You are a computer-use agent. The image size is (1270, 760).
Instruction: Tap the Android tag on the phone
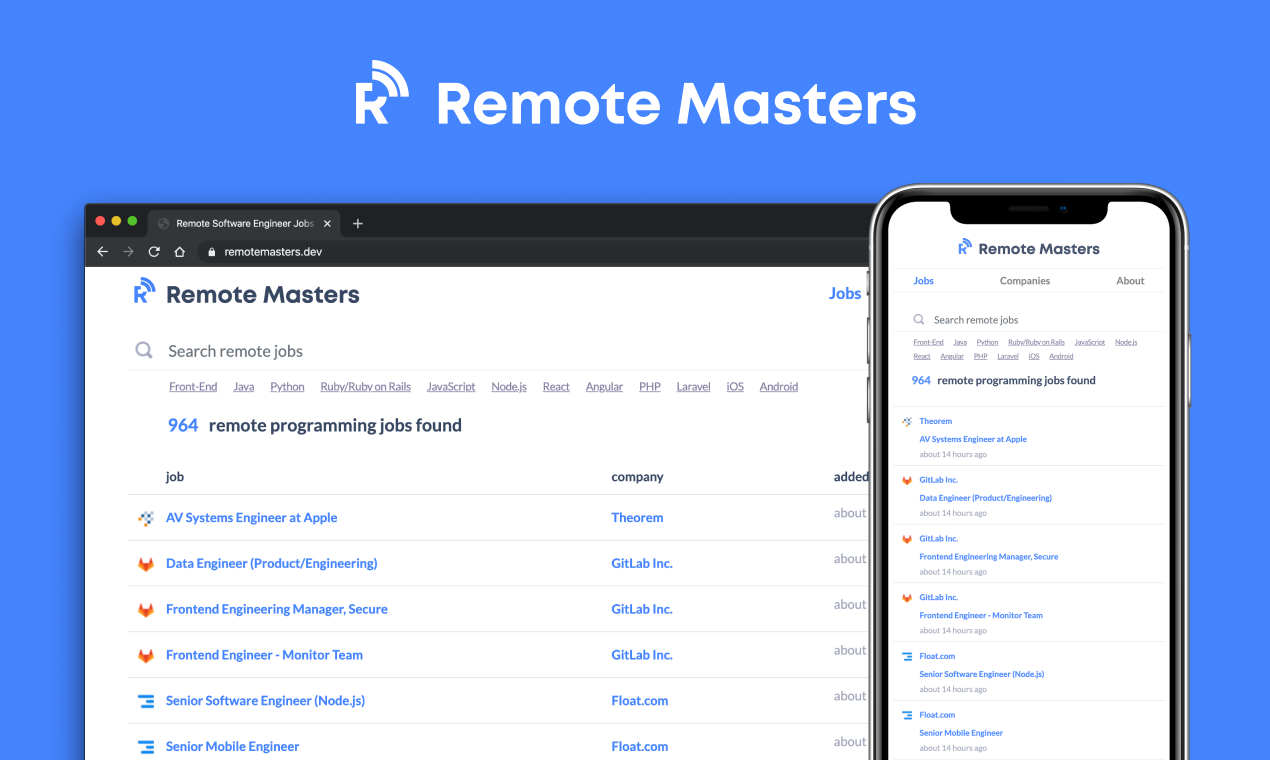[x=1061, y=356]
